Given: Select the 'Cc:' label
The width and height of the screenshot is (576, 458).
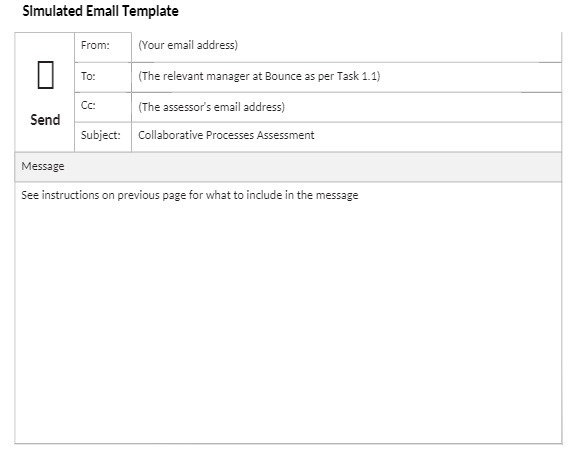Looking at the screenshot, I should tap(88, 105).
